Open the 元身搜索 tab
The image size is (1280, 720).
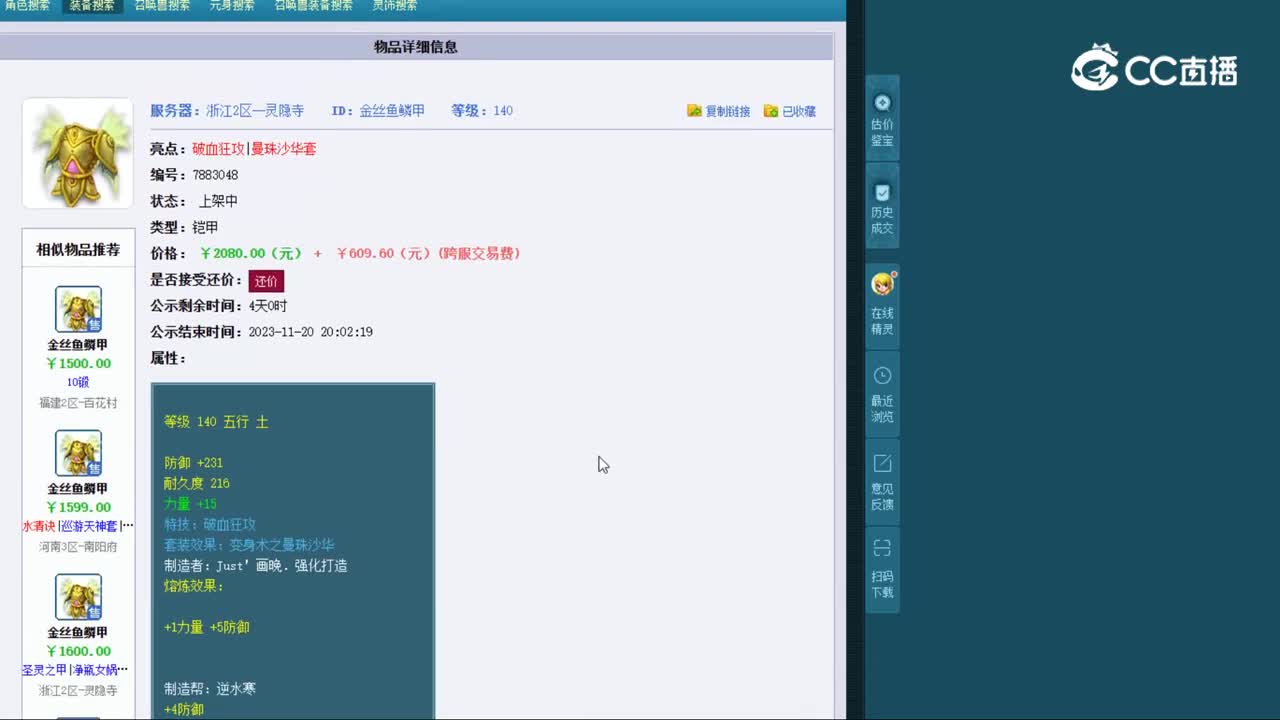(x=232, y=5)
